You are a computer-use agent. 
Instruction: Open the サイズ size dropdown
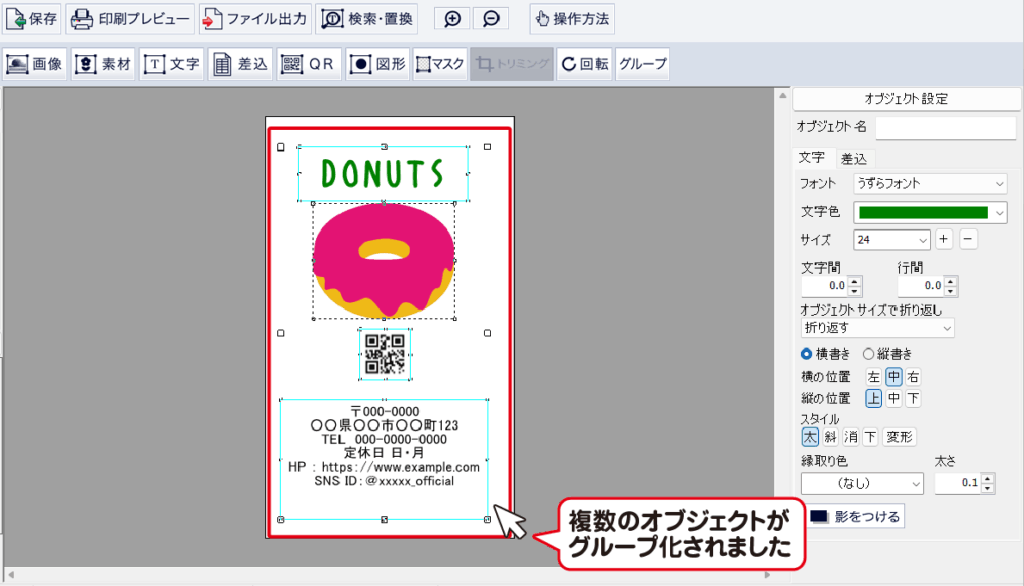coord(892,239)
